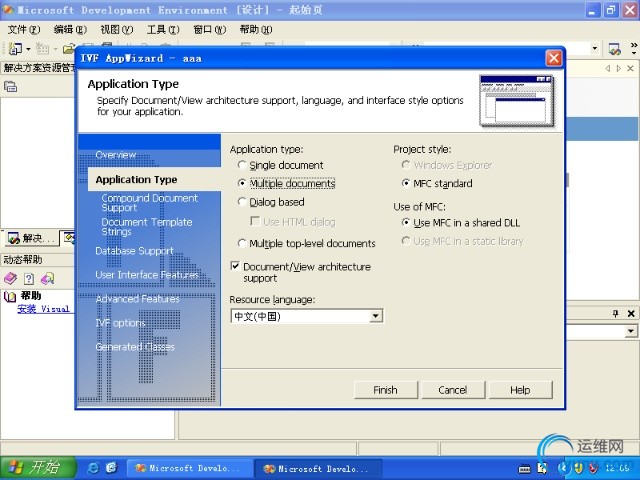This screenshot has height=480, width=640.
Task: Click the grayed Add New Item toolbar icon
Action: pos(42,49)
